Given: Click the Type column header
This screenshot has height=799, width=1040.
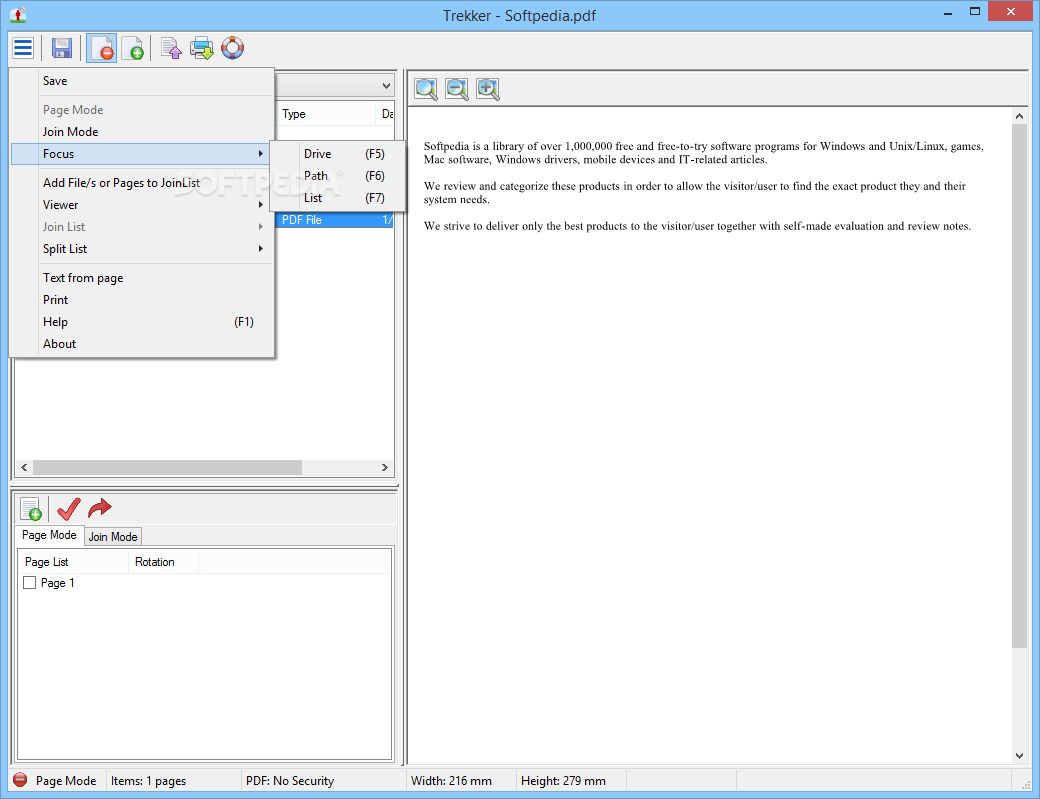Looking at the screenshot, I should pos(325,114).
